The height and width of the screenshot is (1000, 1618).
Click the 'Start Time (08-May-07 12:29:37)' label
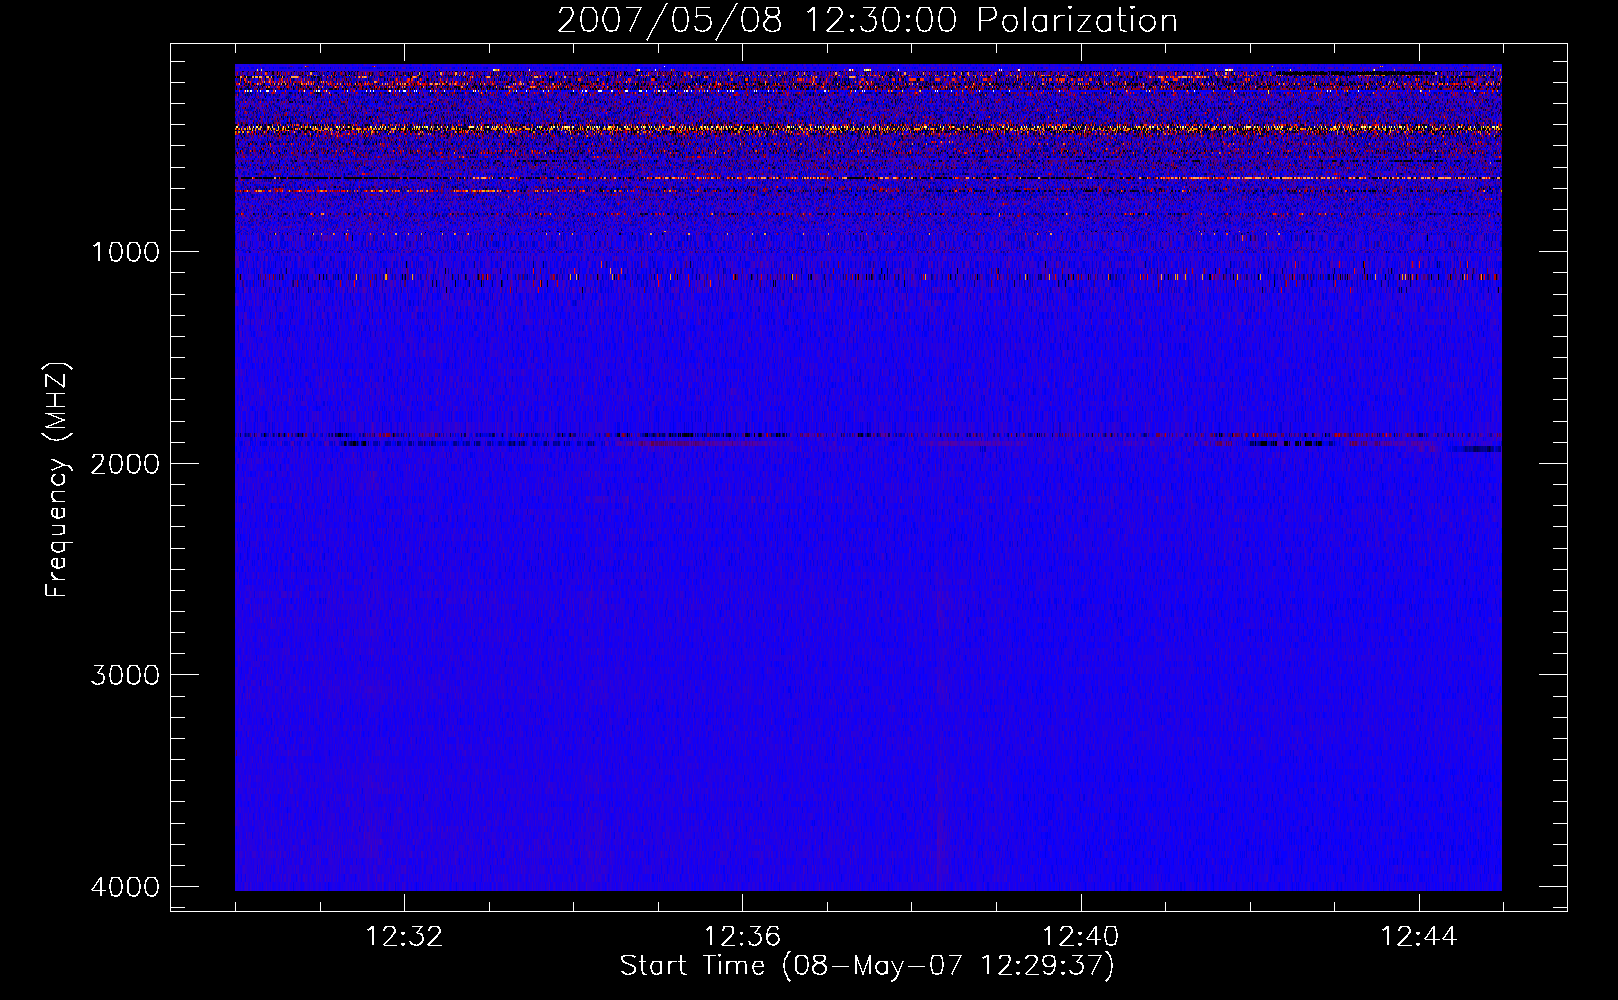pos(867,966)
